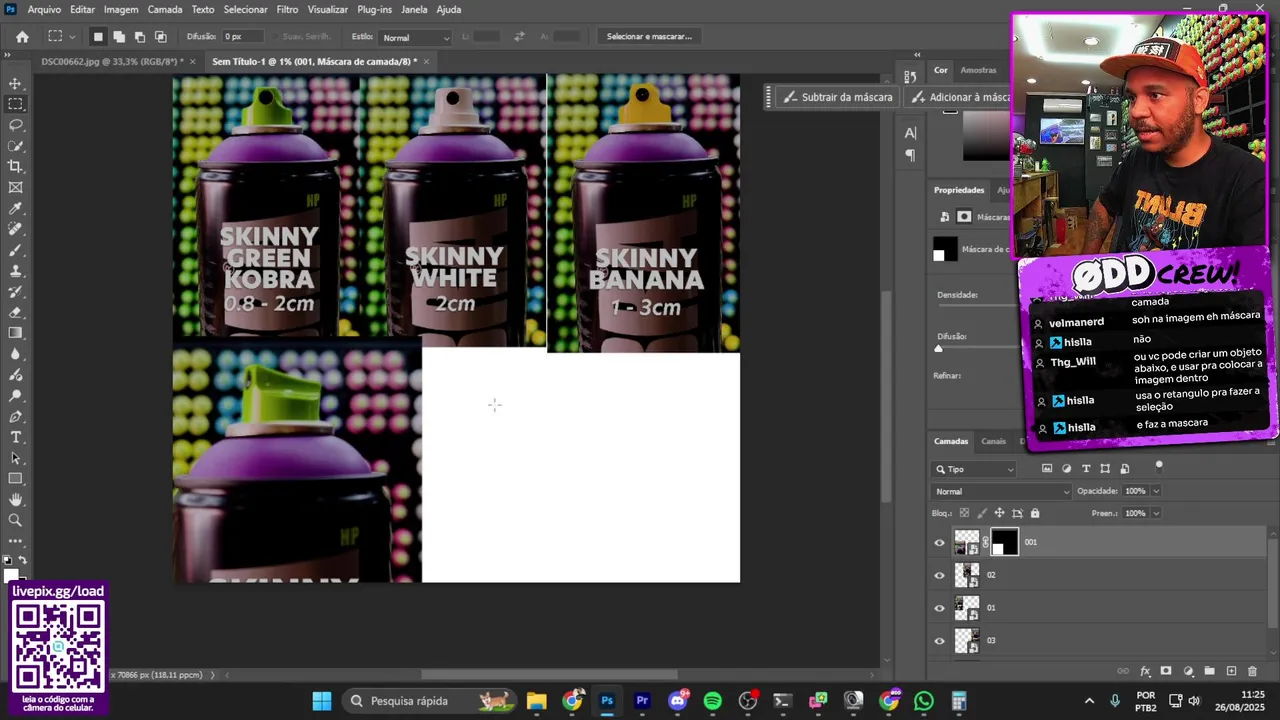Click the Home icon in options bar
This screenshot has width=1280, height=720.
(22, 37)
